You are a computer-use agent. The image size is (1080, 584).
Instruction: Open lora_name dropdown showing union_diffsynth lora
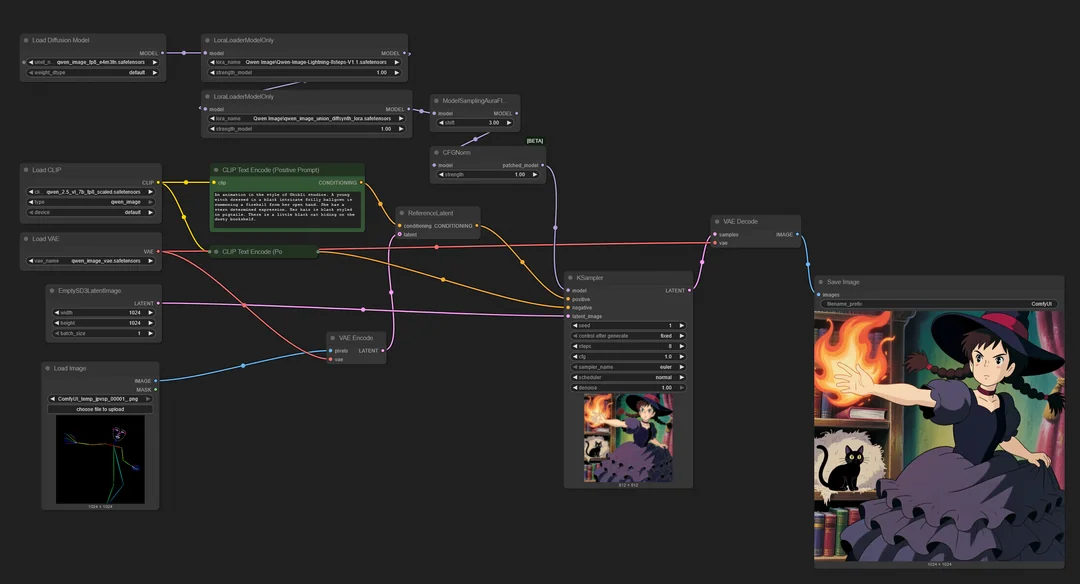tap(307, 118)
